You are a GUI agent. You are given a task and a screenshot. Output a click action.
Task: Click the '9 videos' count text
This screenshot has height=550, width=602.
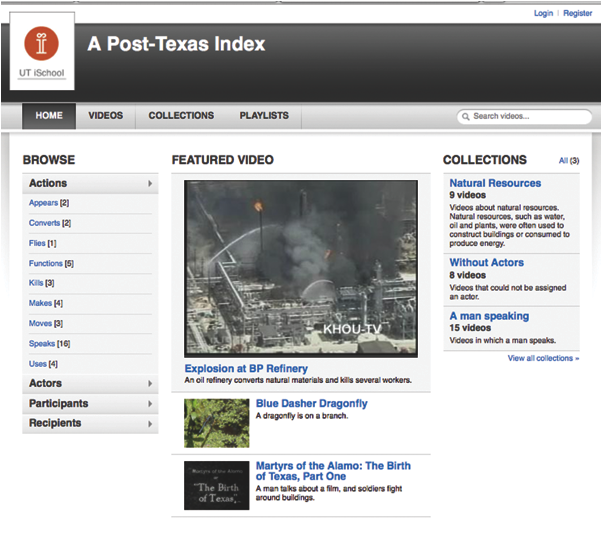(x=468, y=195)
